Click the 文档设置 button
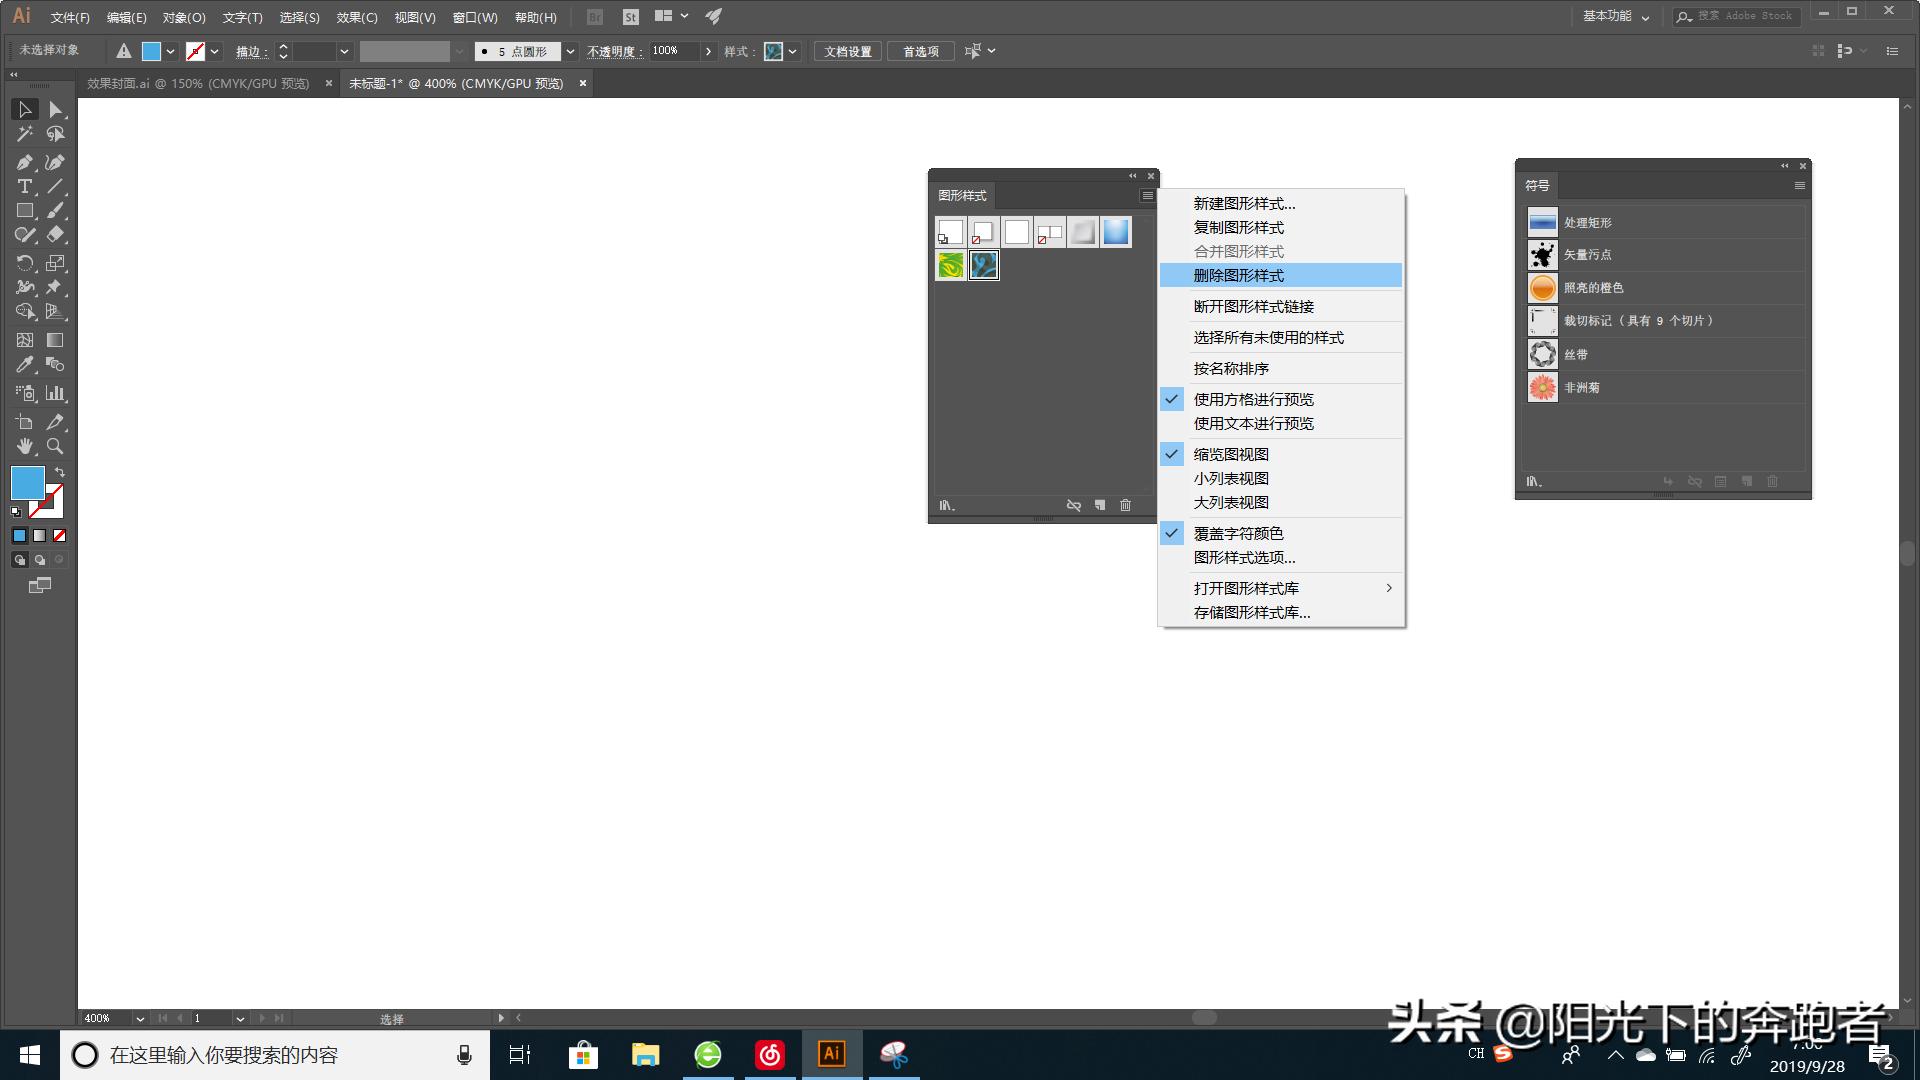The height and width of the screenshot is (1080, 1920). pos(846,51)
